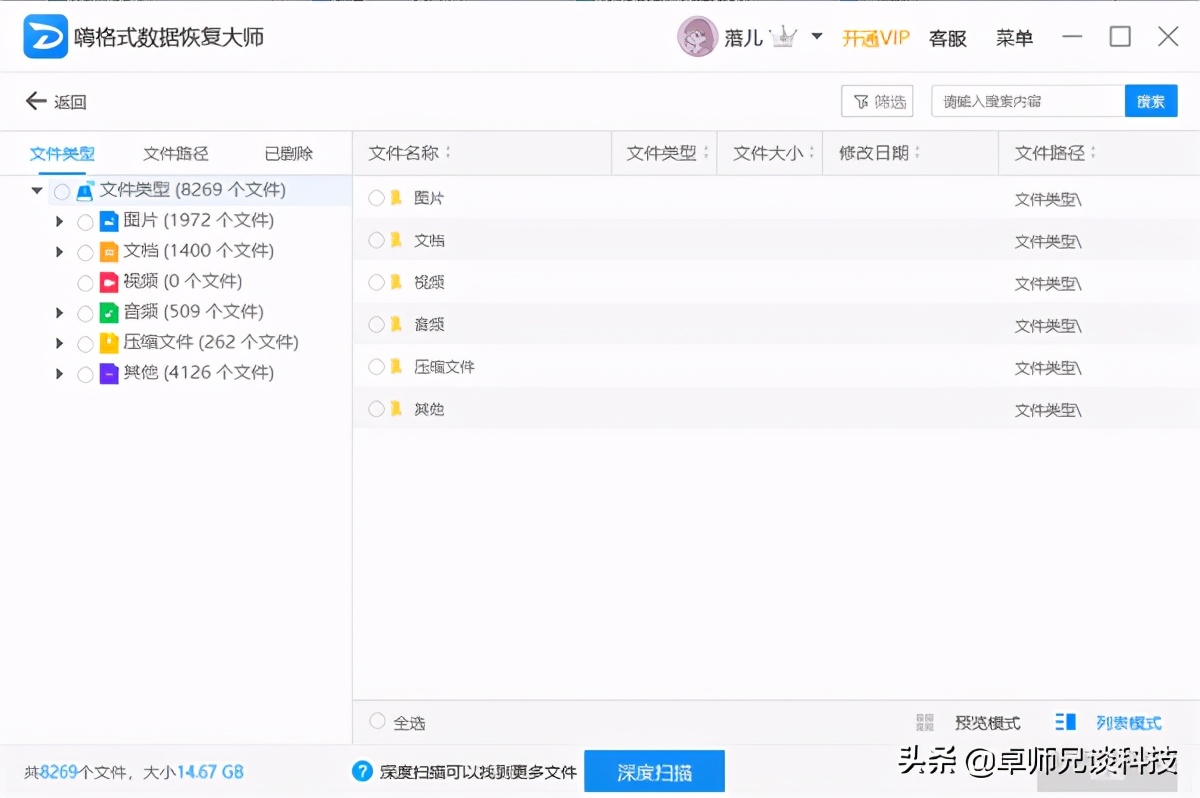This screenshot has height=798, width=1200.
Task: Check the 压缩文件 folder in the results list
Action: point(376,366)
